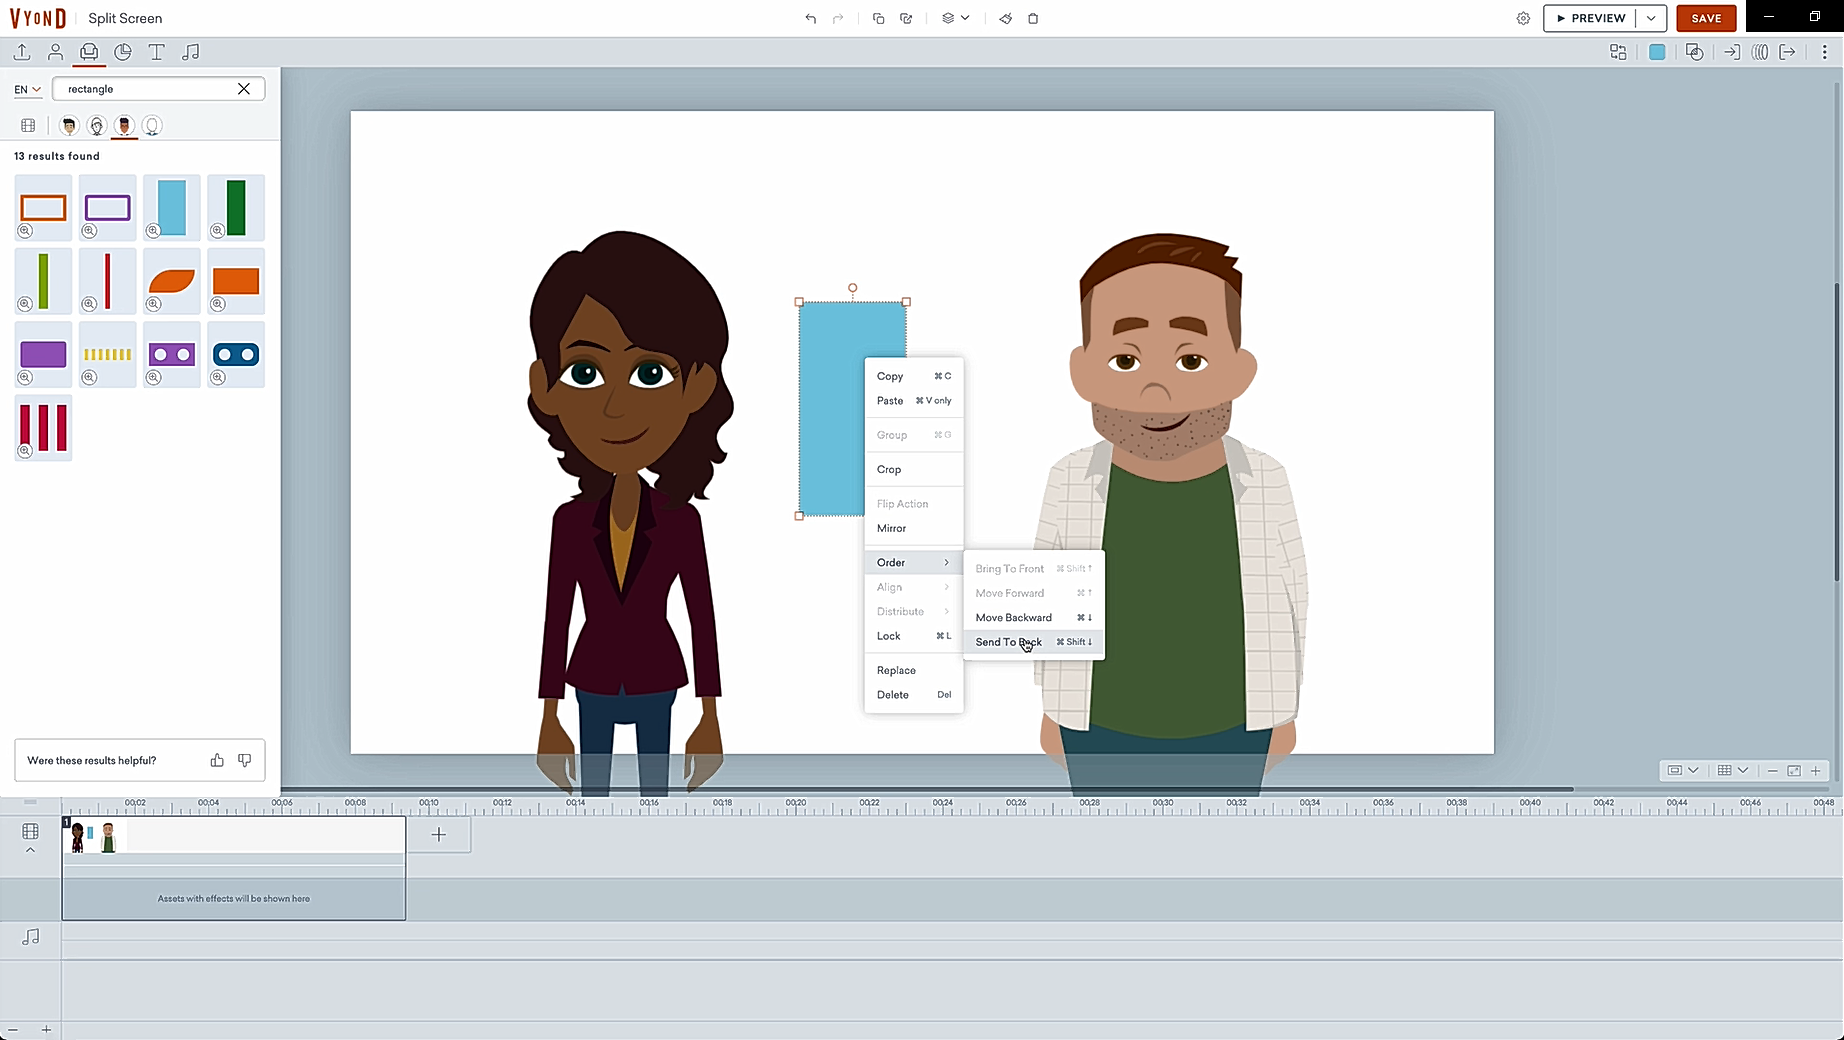Toggle the Business Friendly style filter
The height and width of the screenshot is (1040, 1844).
[69, 126]
